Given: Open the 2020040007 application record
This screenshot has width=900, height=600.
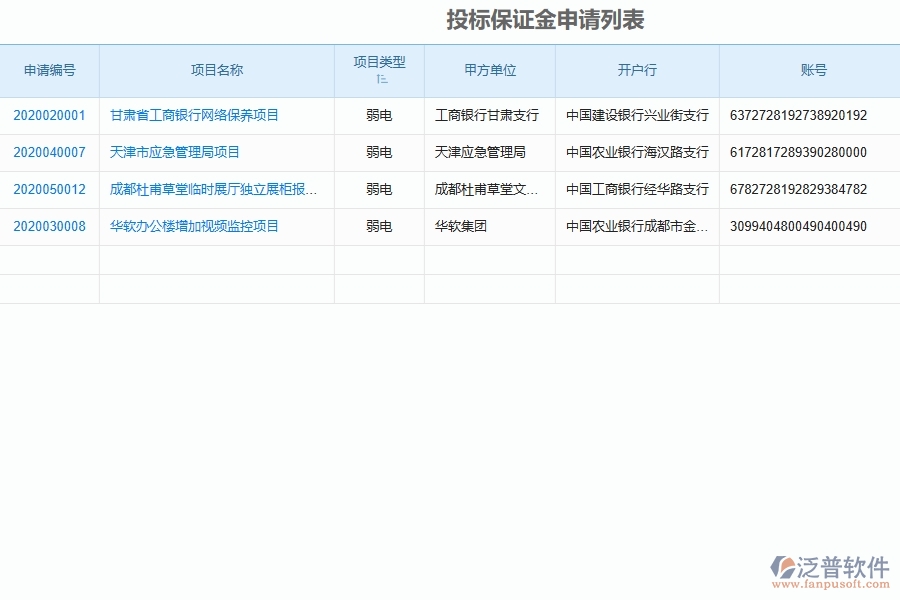Looking at the screenshot, I should click(x=51, y=152).
